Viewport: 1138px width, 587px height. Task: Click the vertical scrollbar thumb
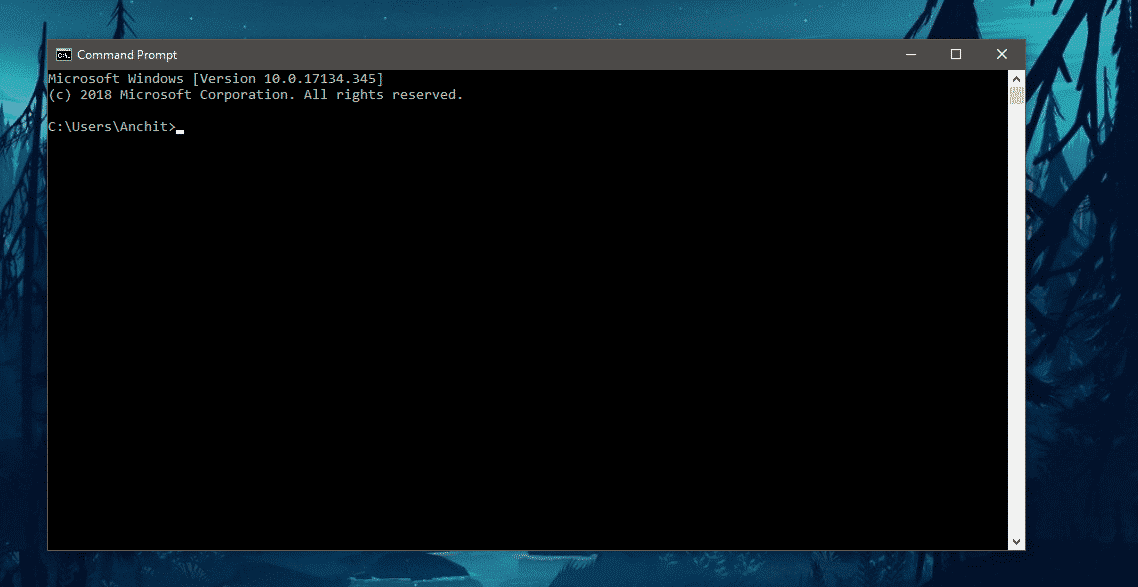click(x=1016, y=95)
